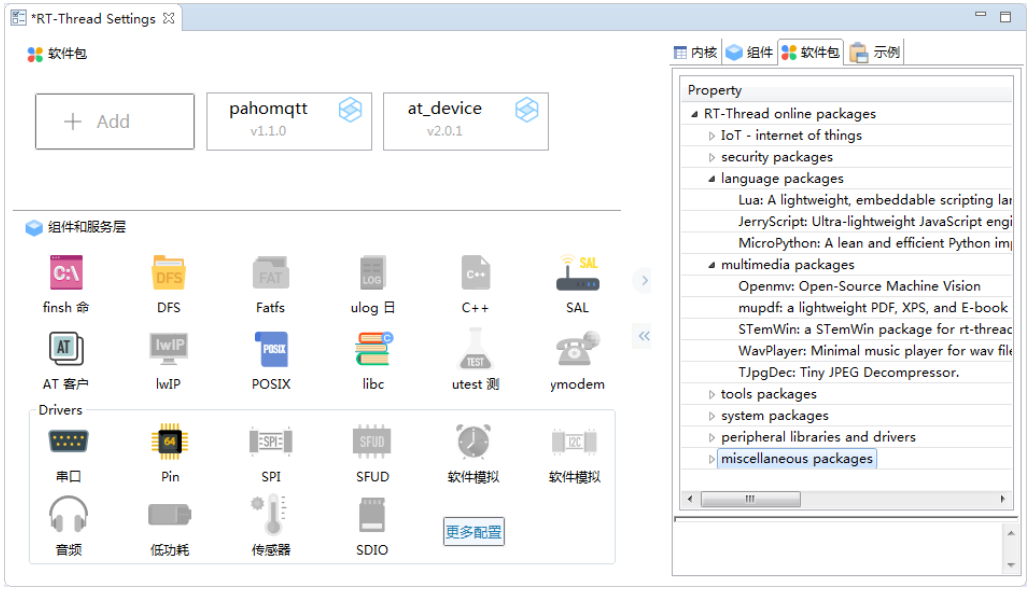Open the pahomqtt v1.1.0 package card
This screenshot has width=1033, height=596.
pos(289,122)
